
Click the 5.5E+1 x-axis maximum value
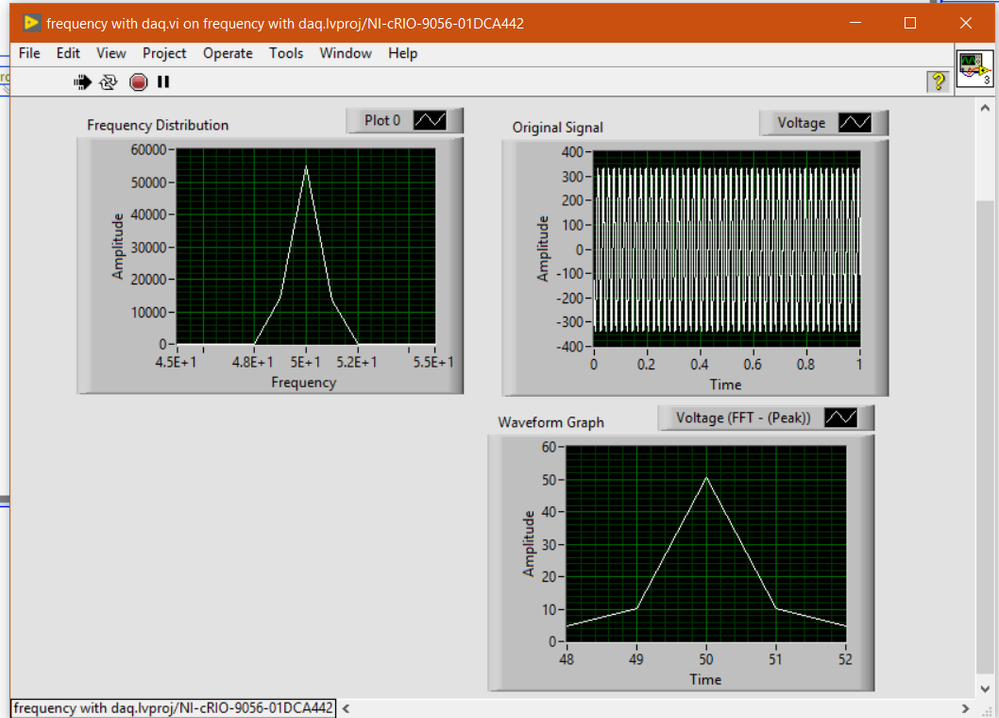tap(433, 363)
